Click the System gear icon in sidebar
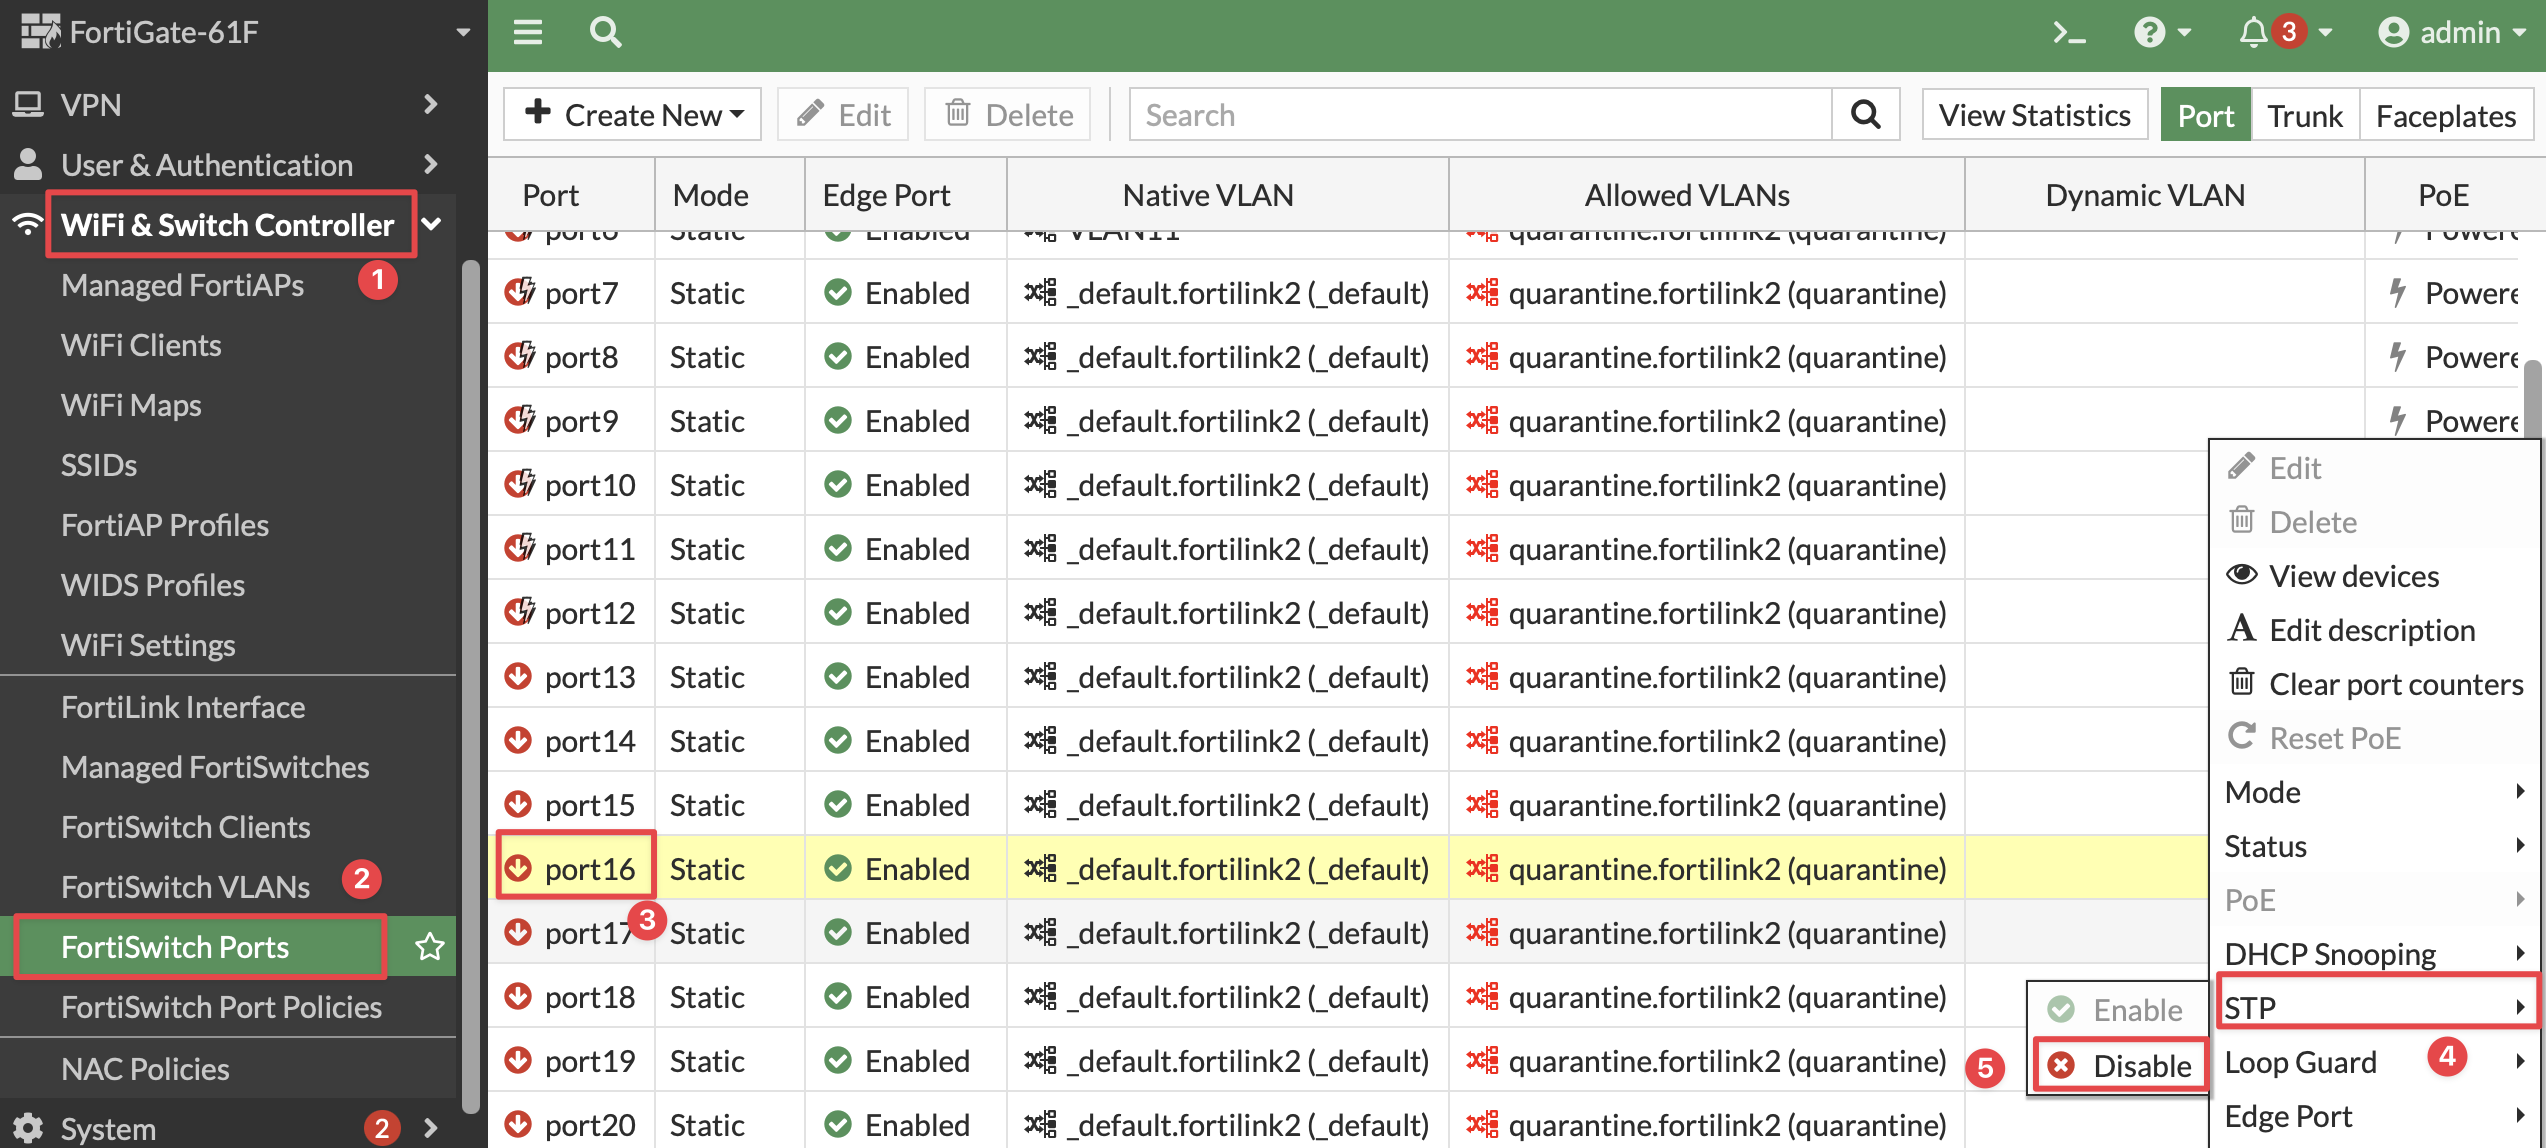The width and height of the screenshot is (2546, 1148). click(28, 1128)
